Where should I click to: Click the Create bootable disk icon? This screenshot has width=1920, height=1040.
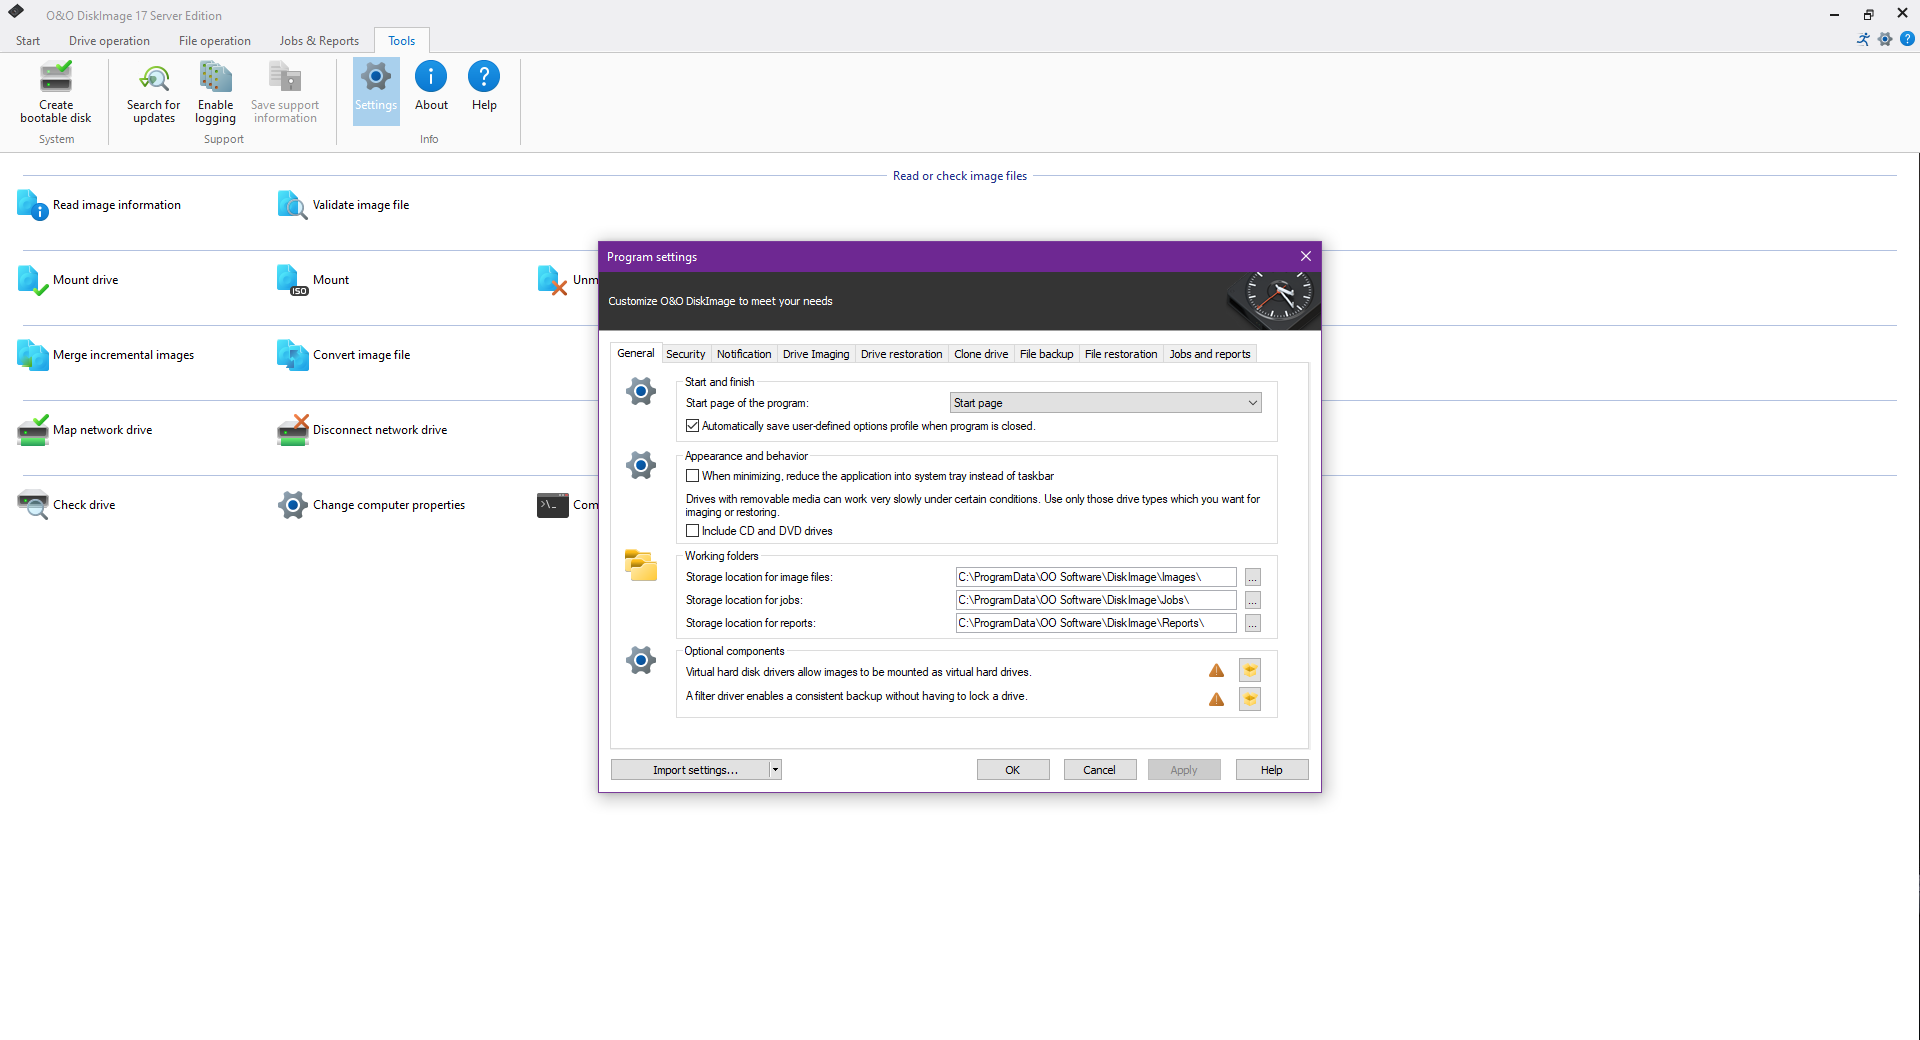[x=56, y=78]
